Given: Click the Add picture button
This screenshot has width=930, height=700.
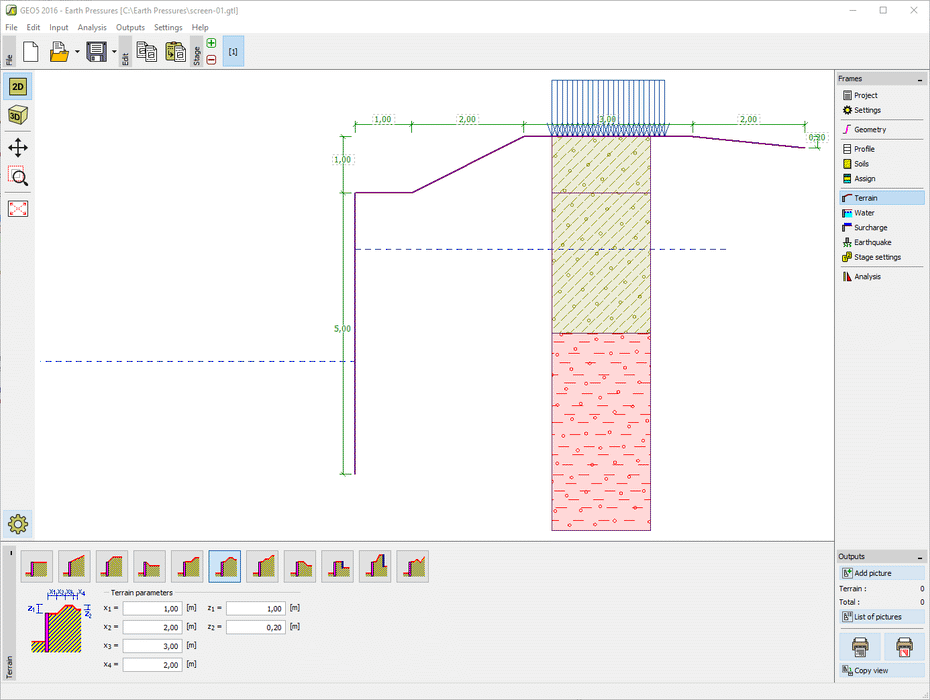Looking at the screenshot, I should (x=880, y=573).
